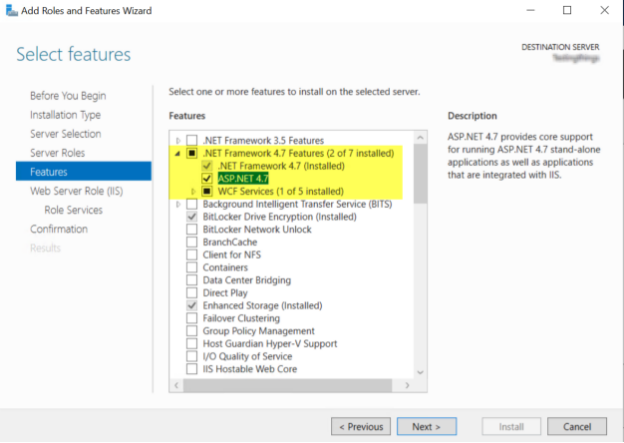Screen dimensions: 624x443
Task: Expand Background Intelligent Transfer Service node
Action: point(179,204)
